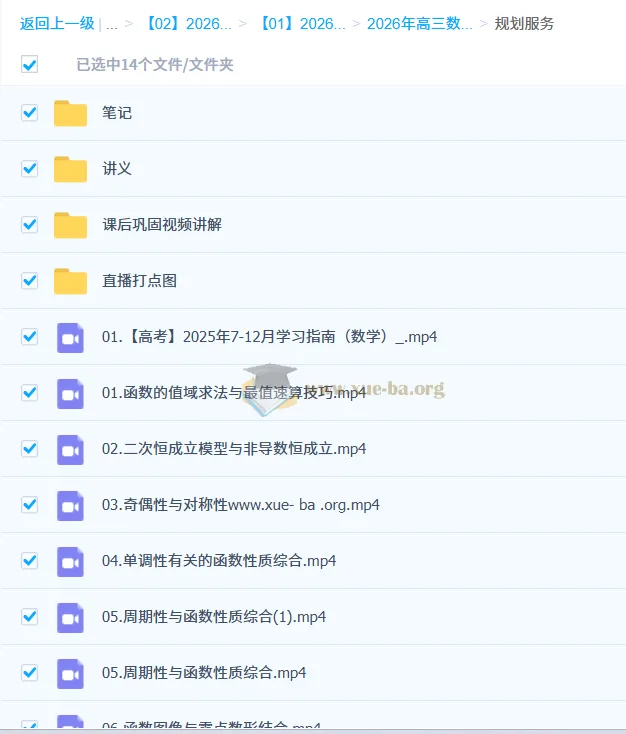The image size is (626, 734).
Task: Open folder name 课后巩固视频讲解
Action: click(162, 225)
